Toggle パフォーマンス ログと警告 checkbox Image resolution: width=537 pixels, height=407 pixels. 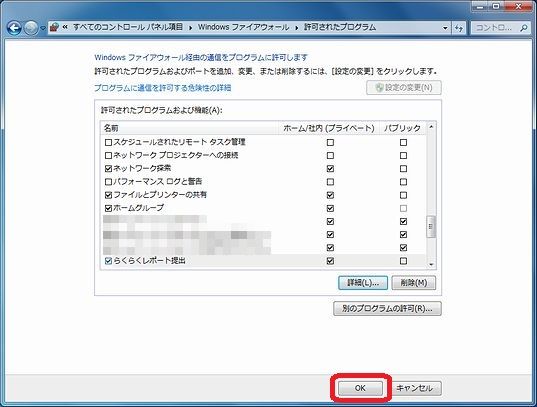coord(108,182)
